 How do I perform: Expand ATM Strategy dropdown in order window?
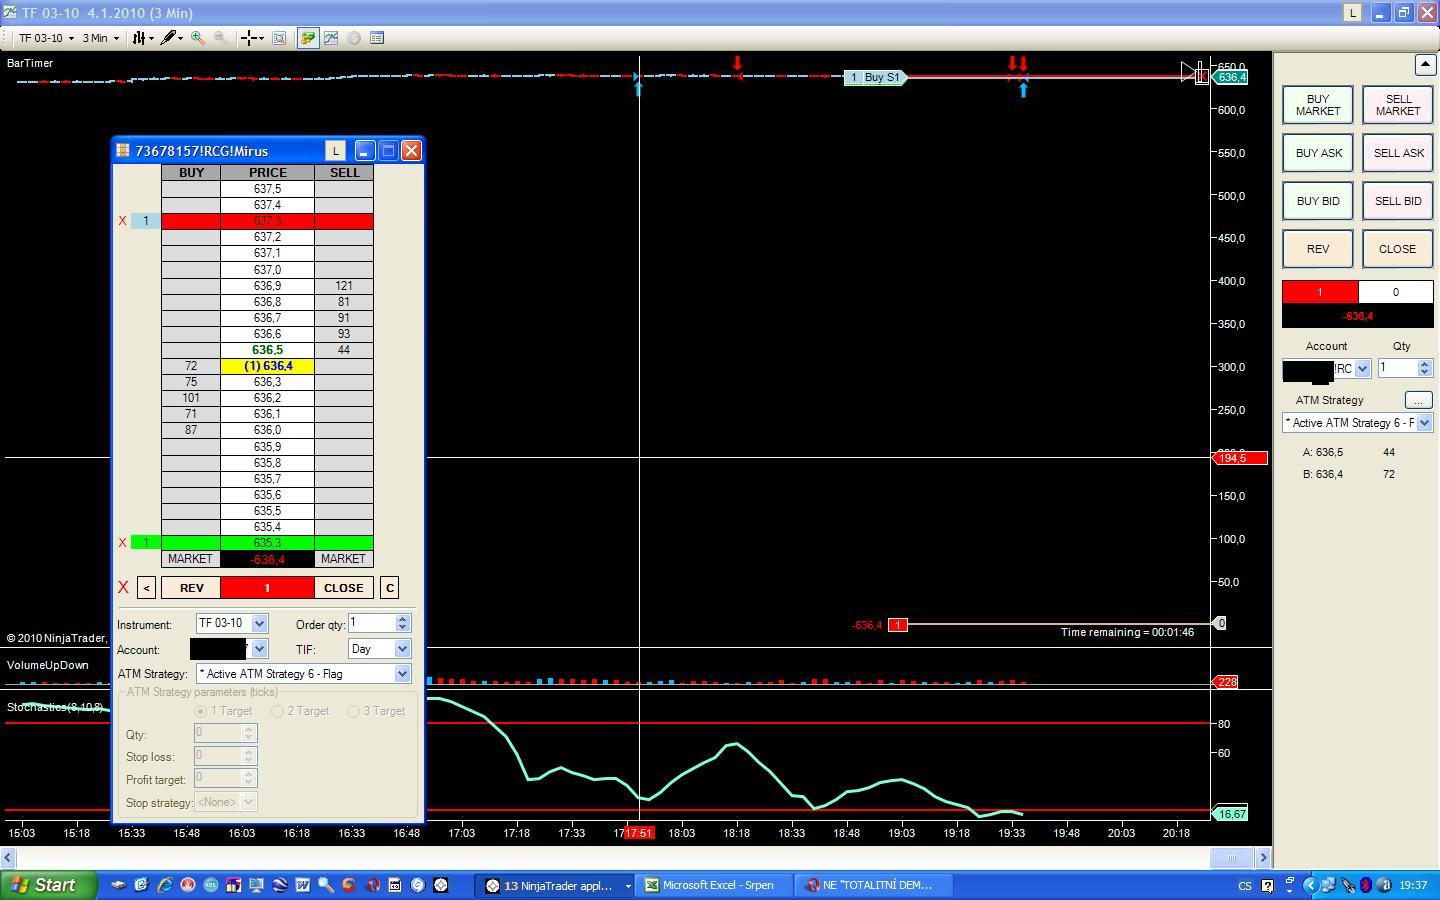(402, 674)
